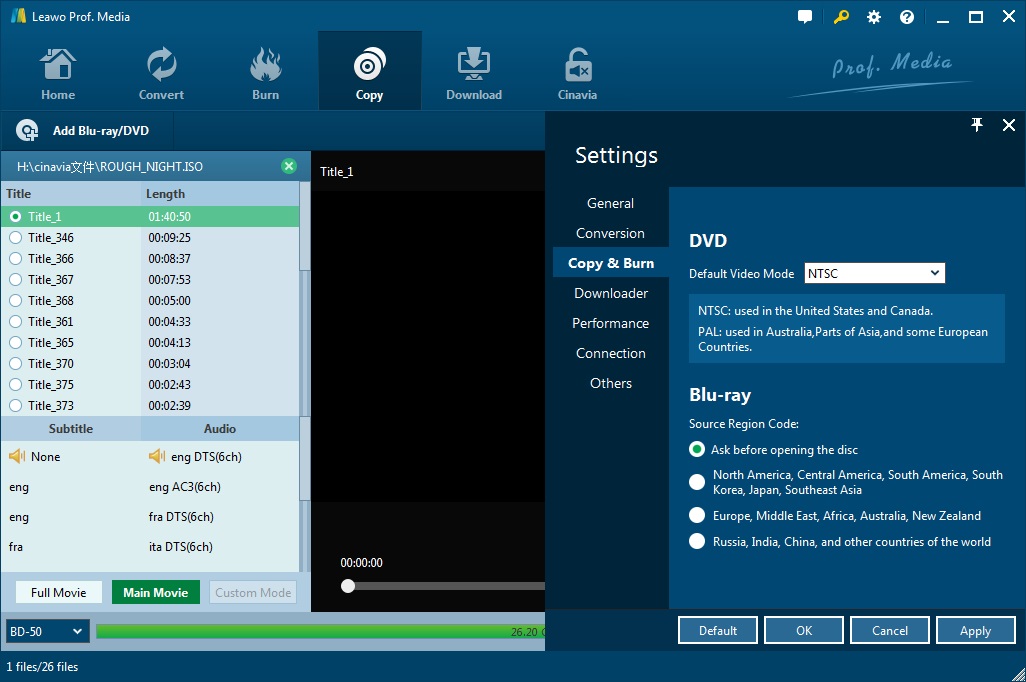Open the Download module

point(473,70)
